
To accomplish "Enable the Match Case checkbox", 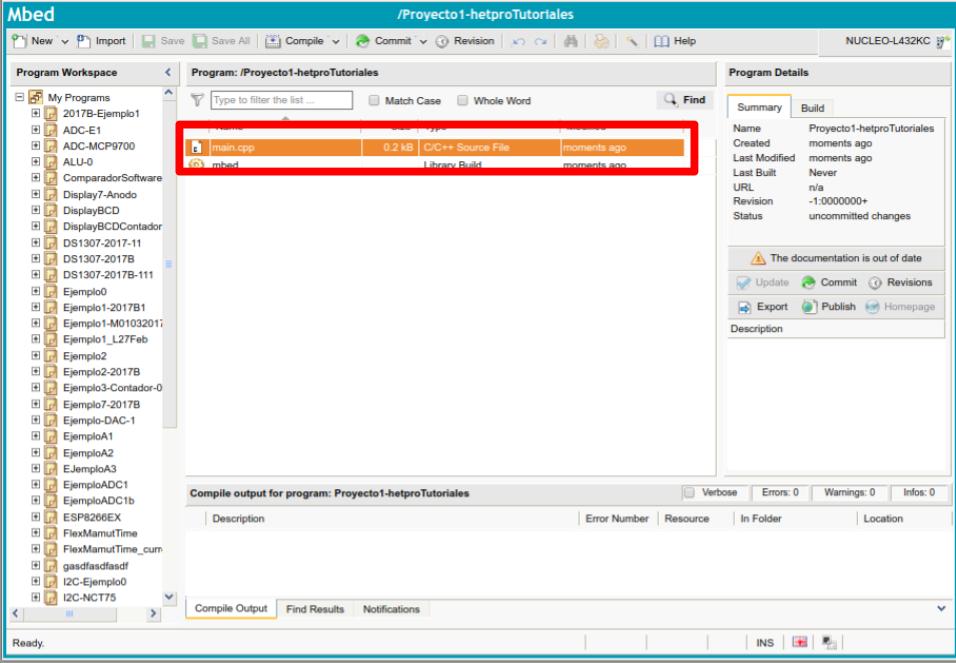I will pyautogui.click(x=374, y=100).
